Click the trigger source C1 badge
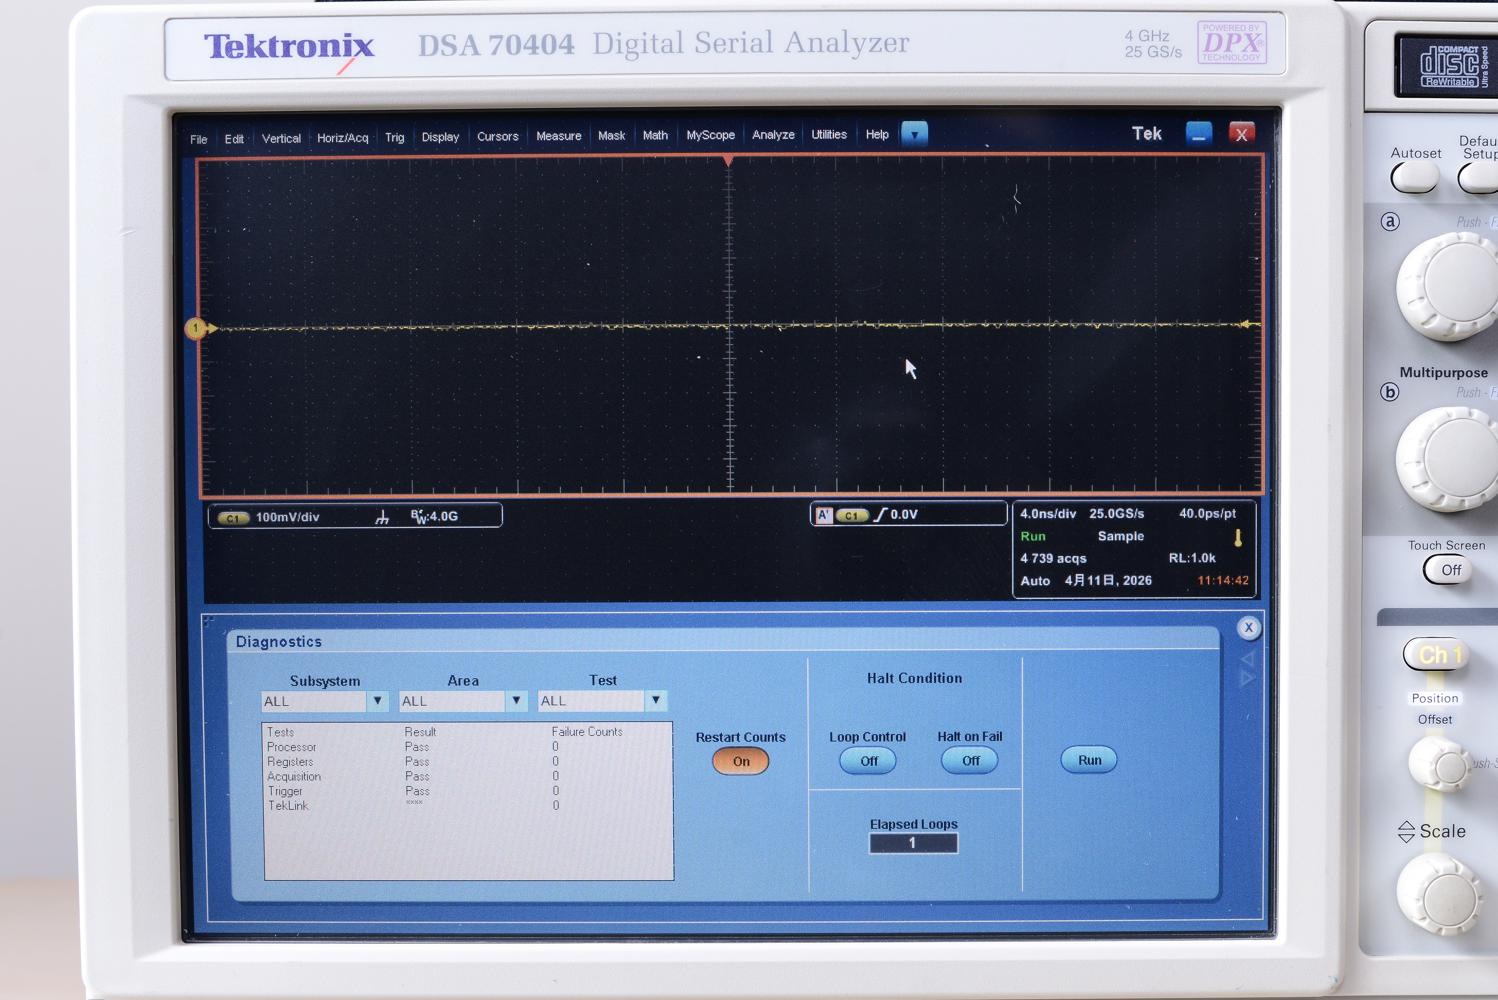1498x1000 pixels. tap(852, 515)
